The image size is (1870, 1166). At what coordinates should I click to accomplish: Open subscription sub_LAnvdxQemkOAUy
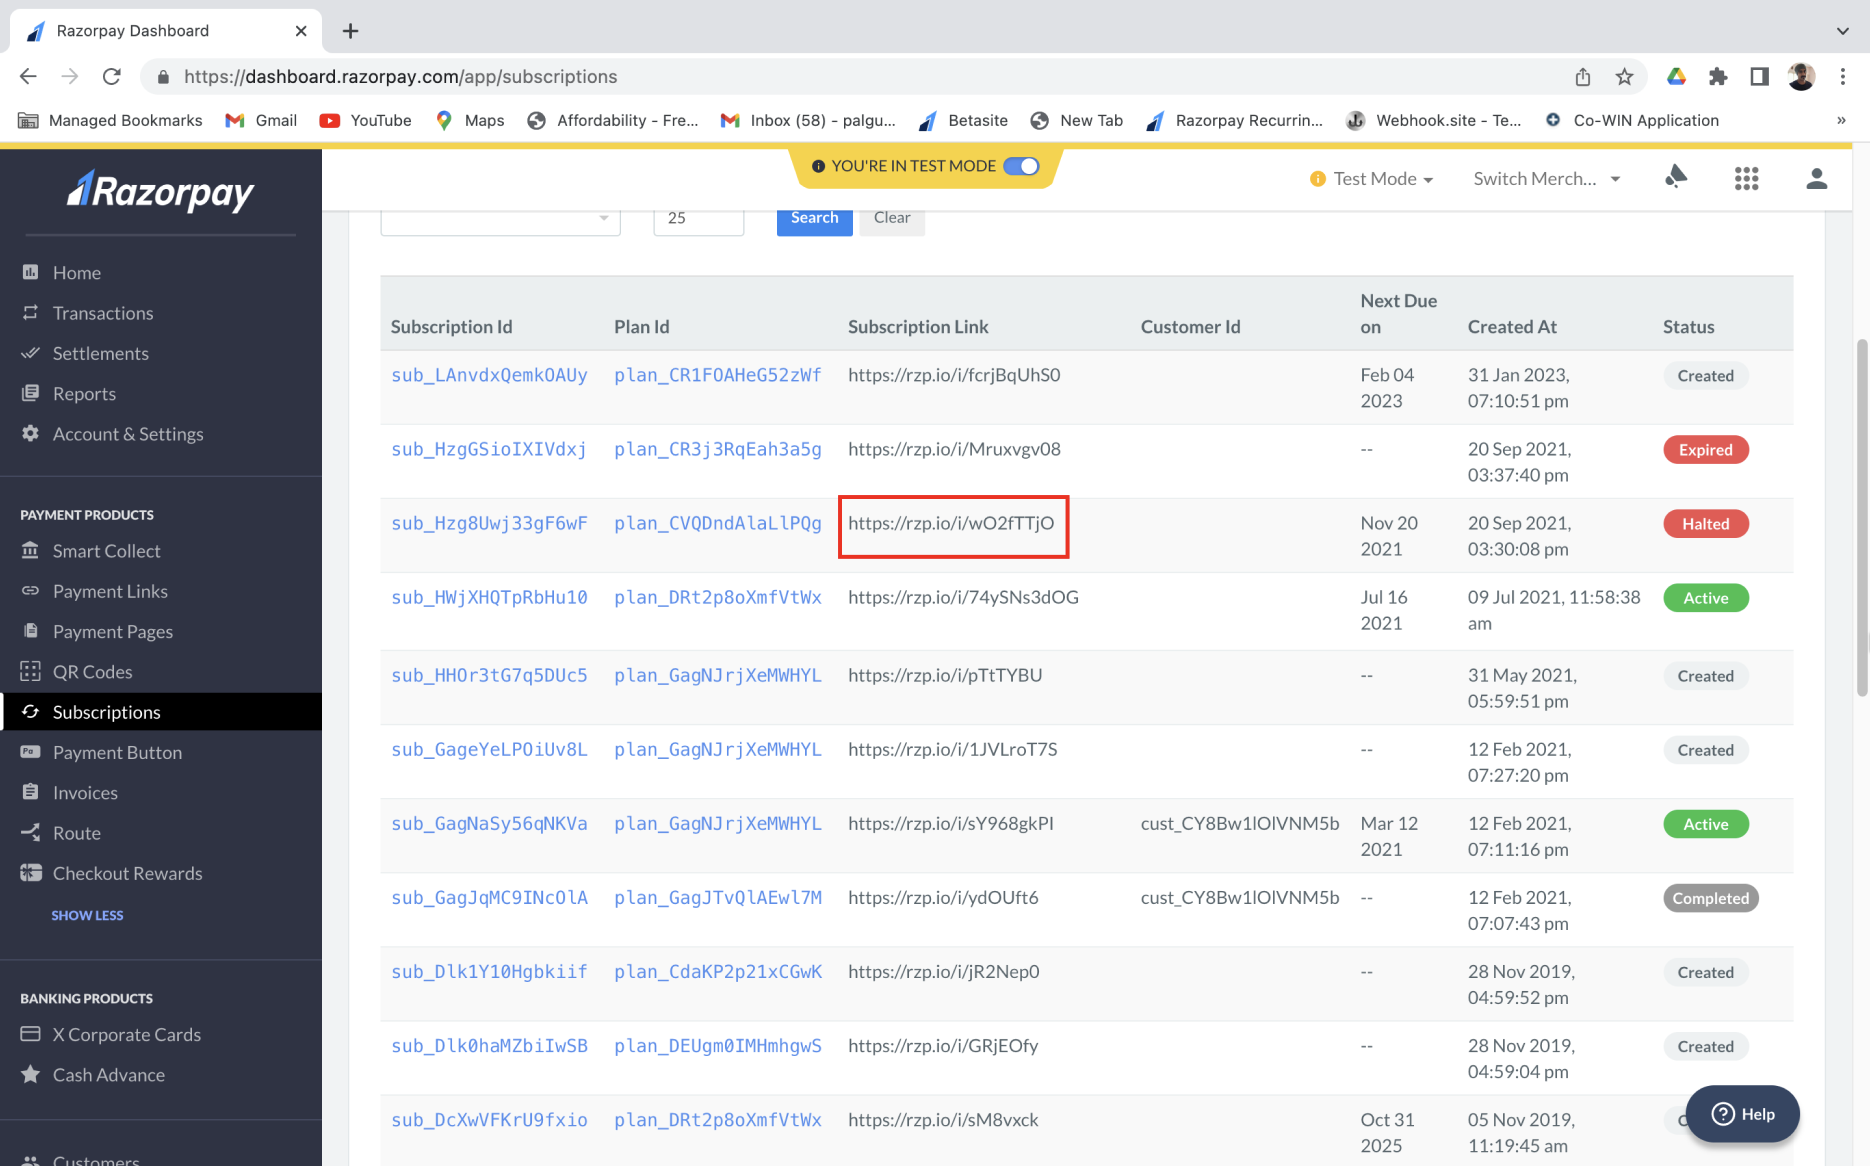tap(489, 375)
